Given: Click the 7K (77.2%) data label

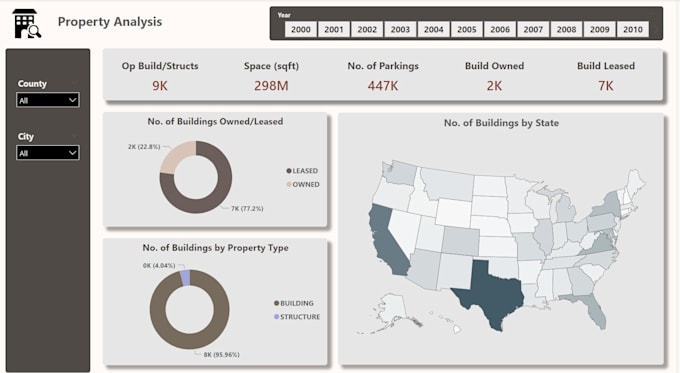Looking at the screenshot, I should point(247,209).
